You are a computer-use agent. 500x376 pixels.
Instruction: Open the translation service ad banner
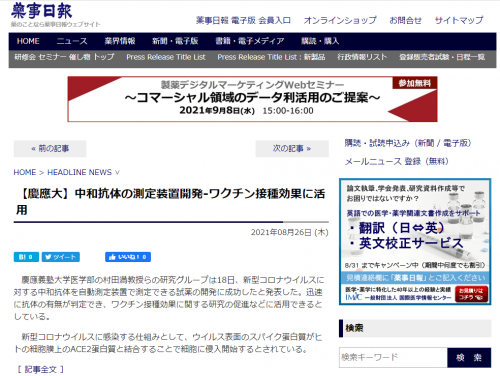(415, 242)
